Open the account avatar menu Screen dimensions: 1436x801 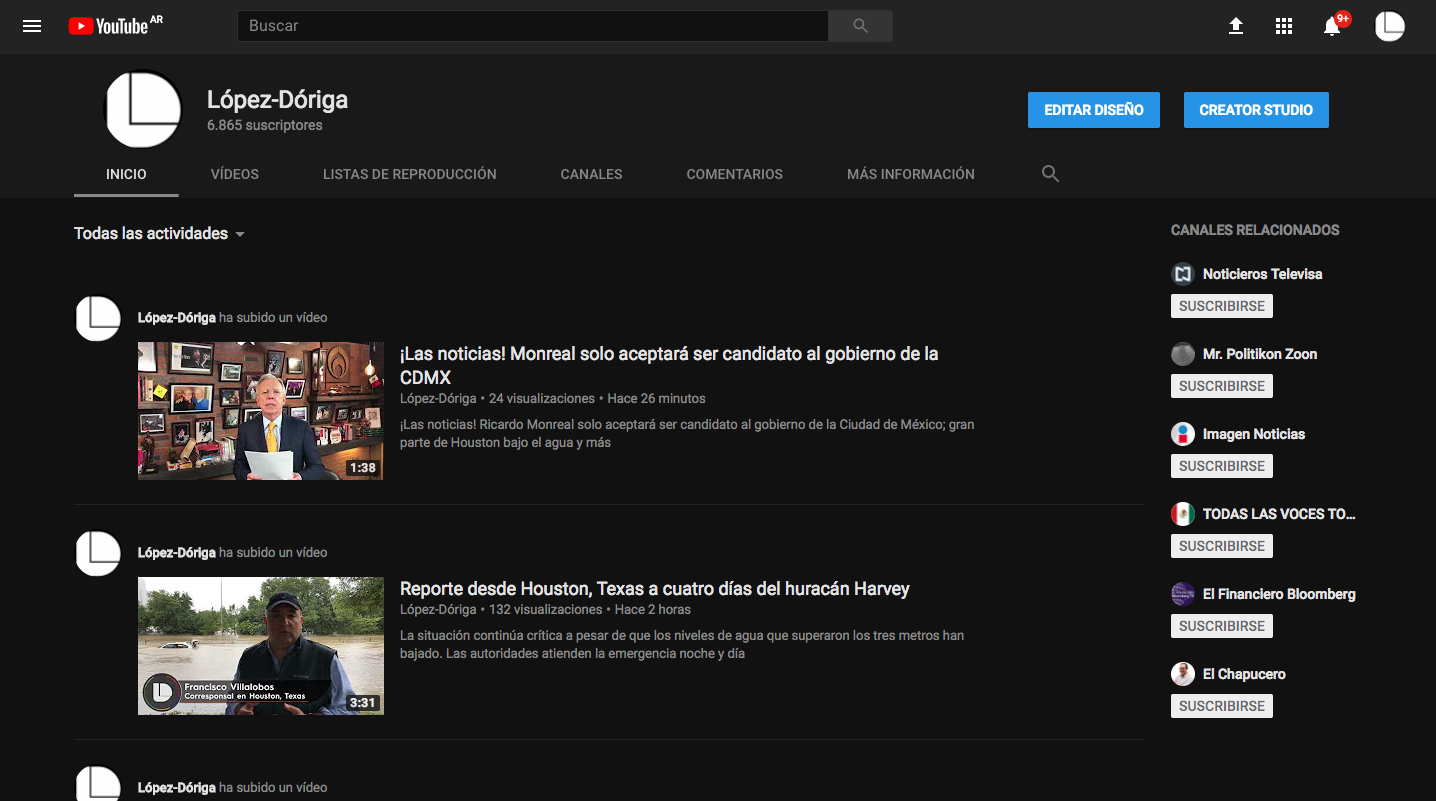click(1389, 26)
